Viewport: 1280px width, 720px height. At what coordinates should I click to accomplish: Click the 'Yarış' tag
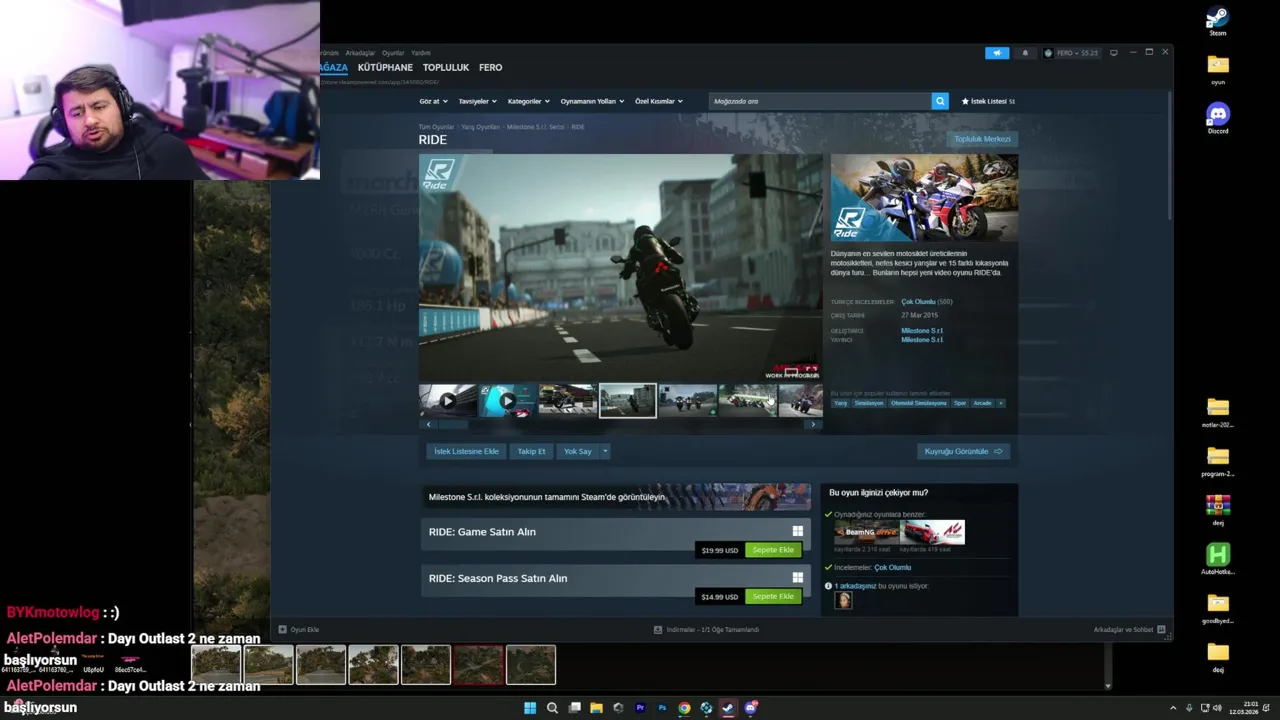[x=841, y=403]
